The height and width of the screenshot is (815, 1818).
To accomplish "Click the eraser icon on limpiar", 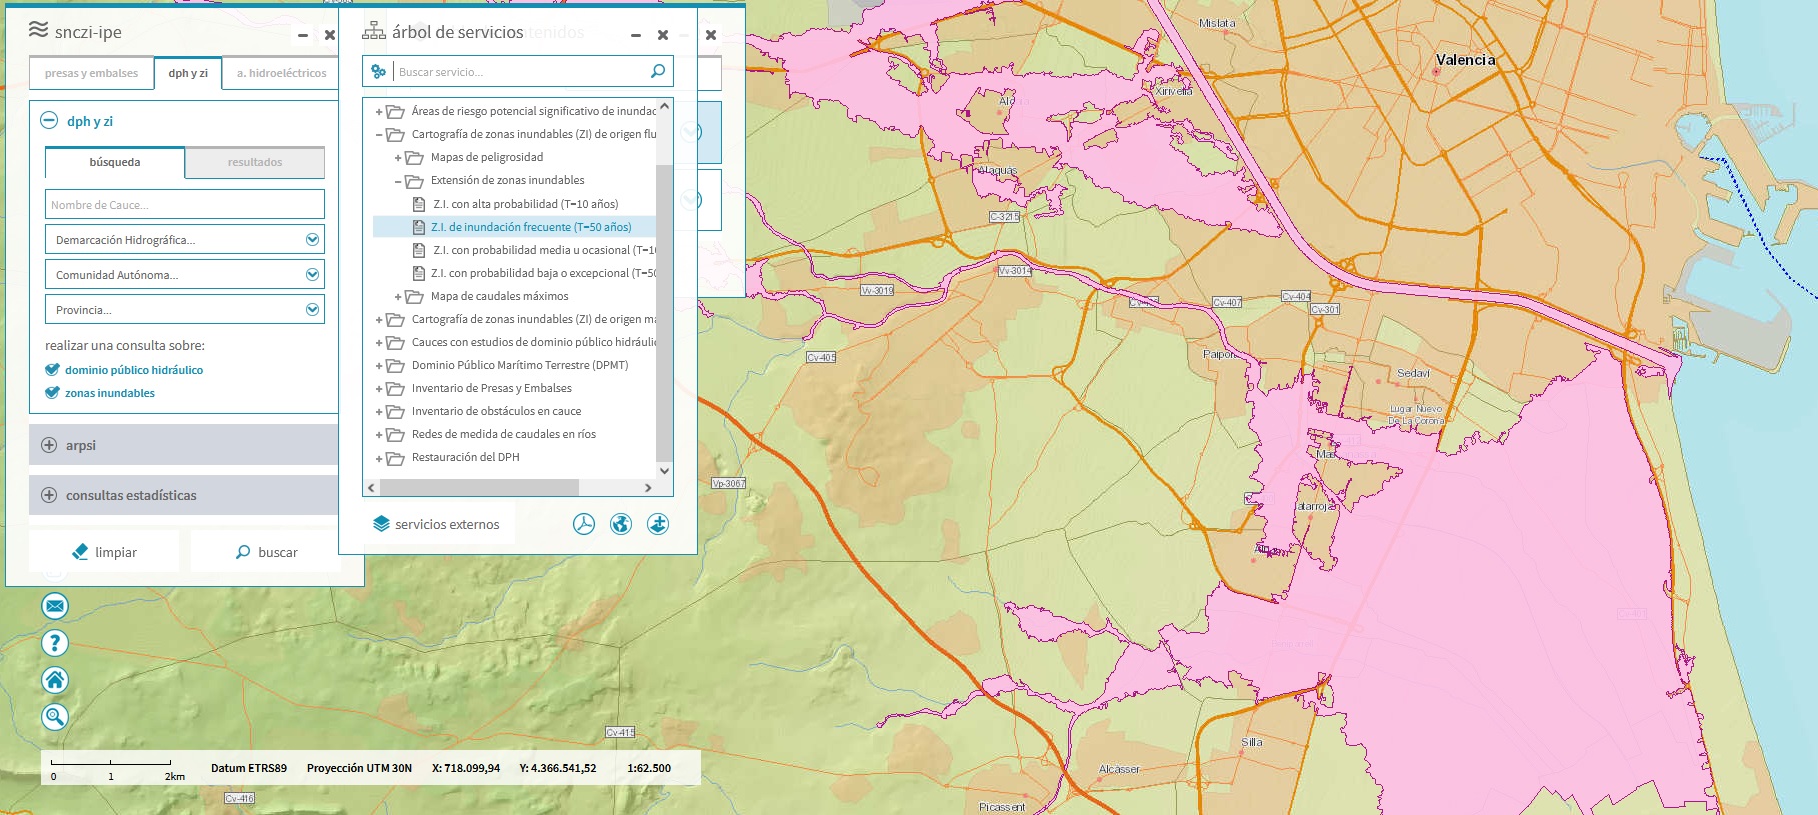I will [80, 552].
